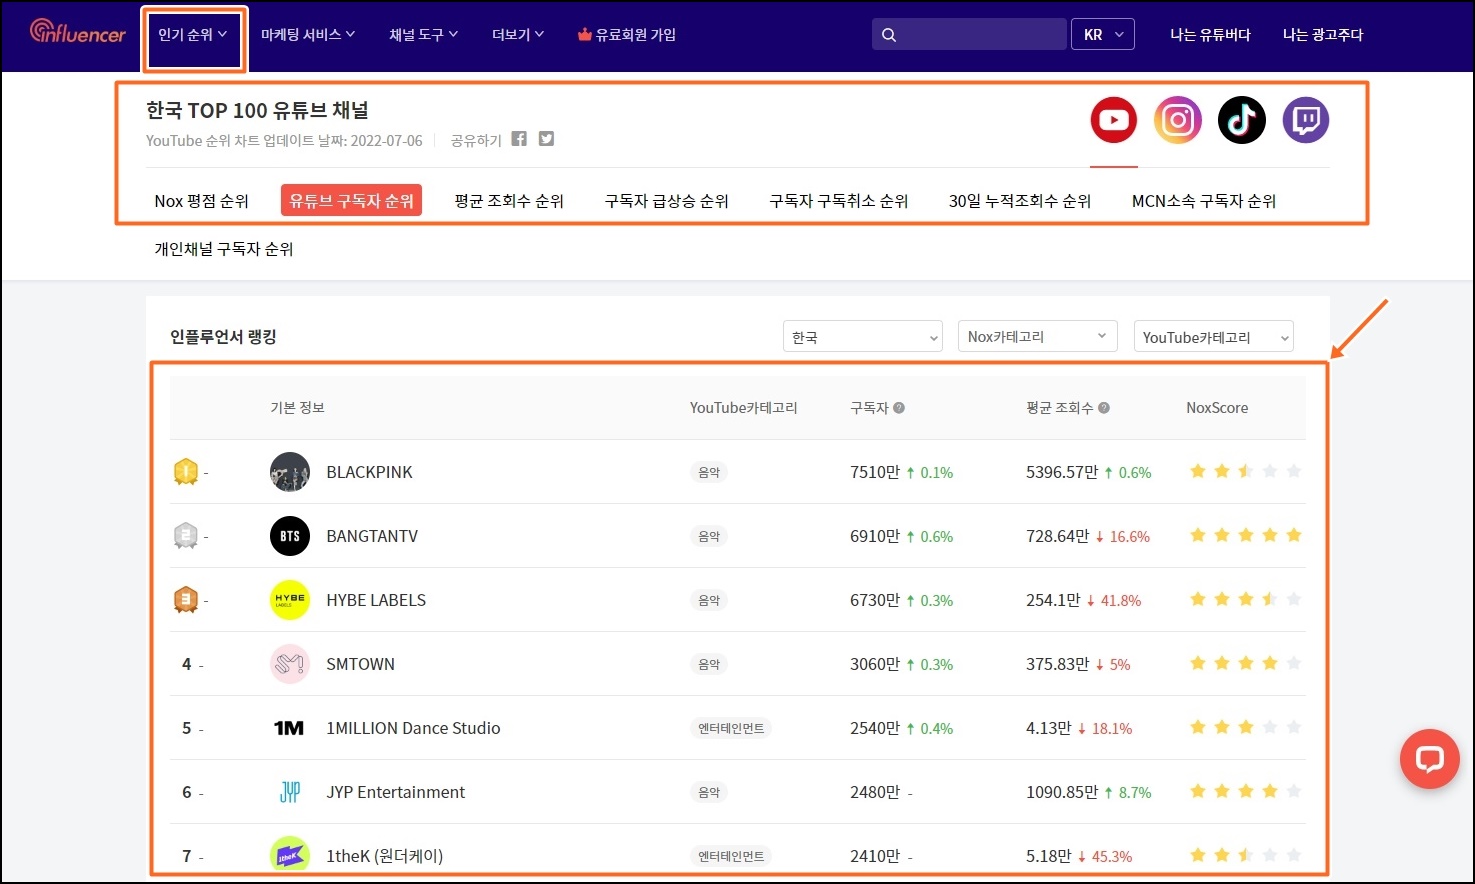The image size is (1475, 884).
Task: Switch to TikTok ranking icon
Action: click(1242, 120)
